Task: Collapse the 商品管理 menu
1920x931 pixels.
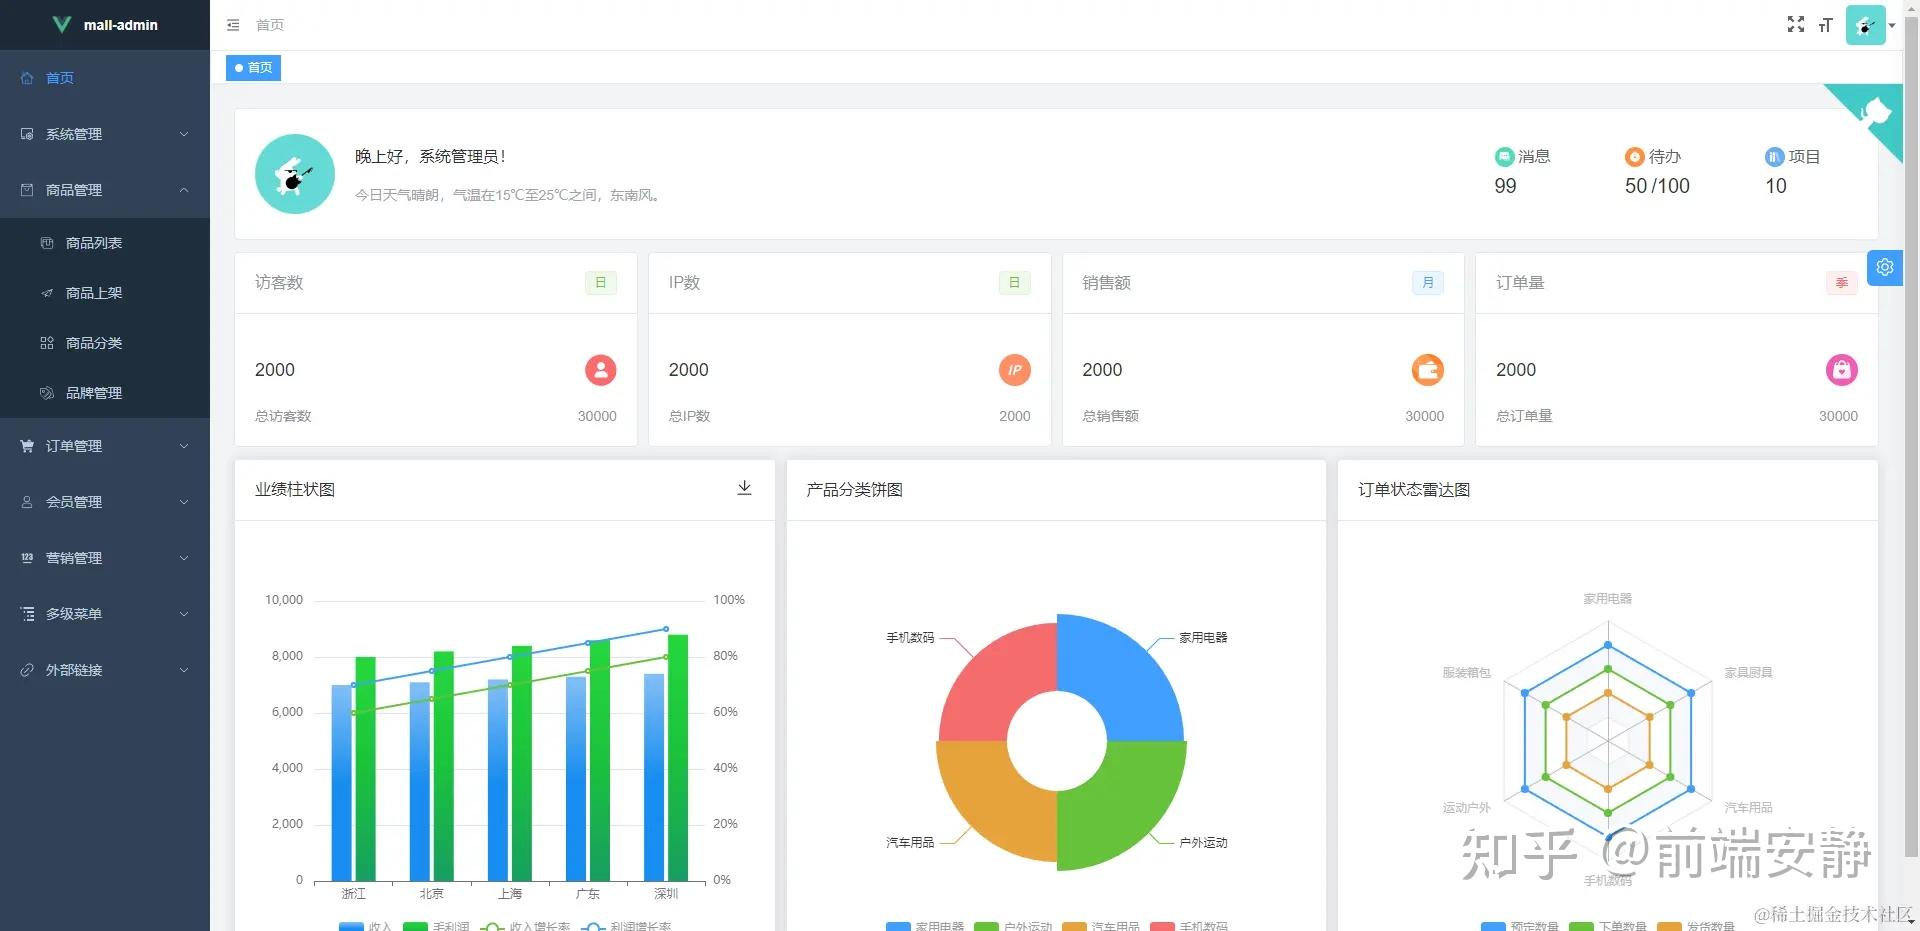Action: 105,190
